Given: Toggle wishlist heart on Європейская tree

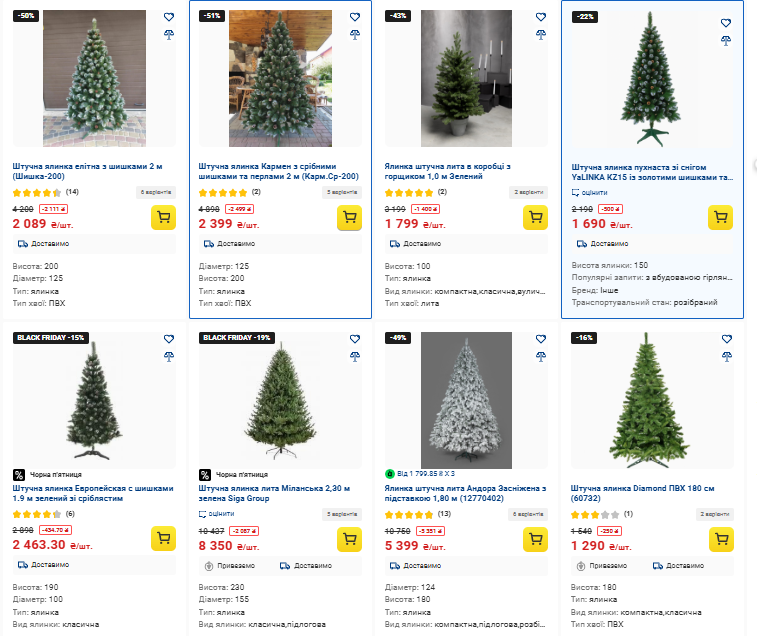Looking at the screenshot, I should pos(169,339).
